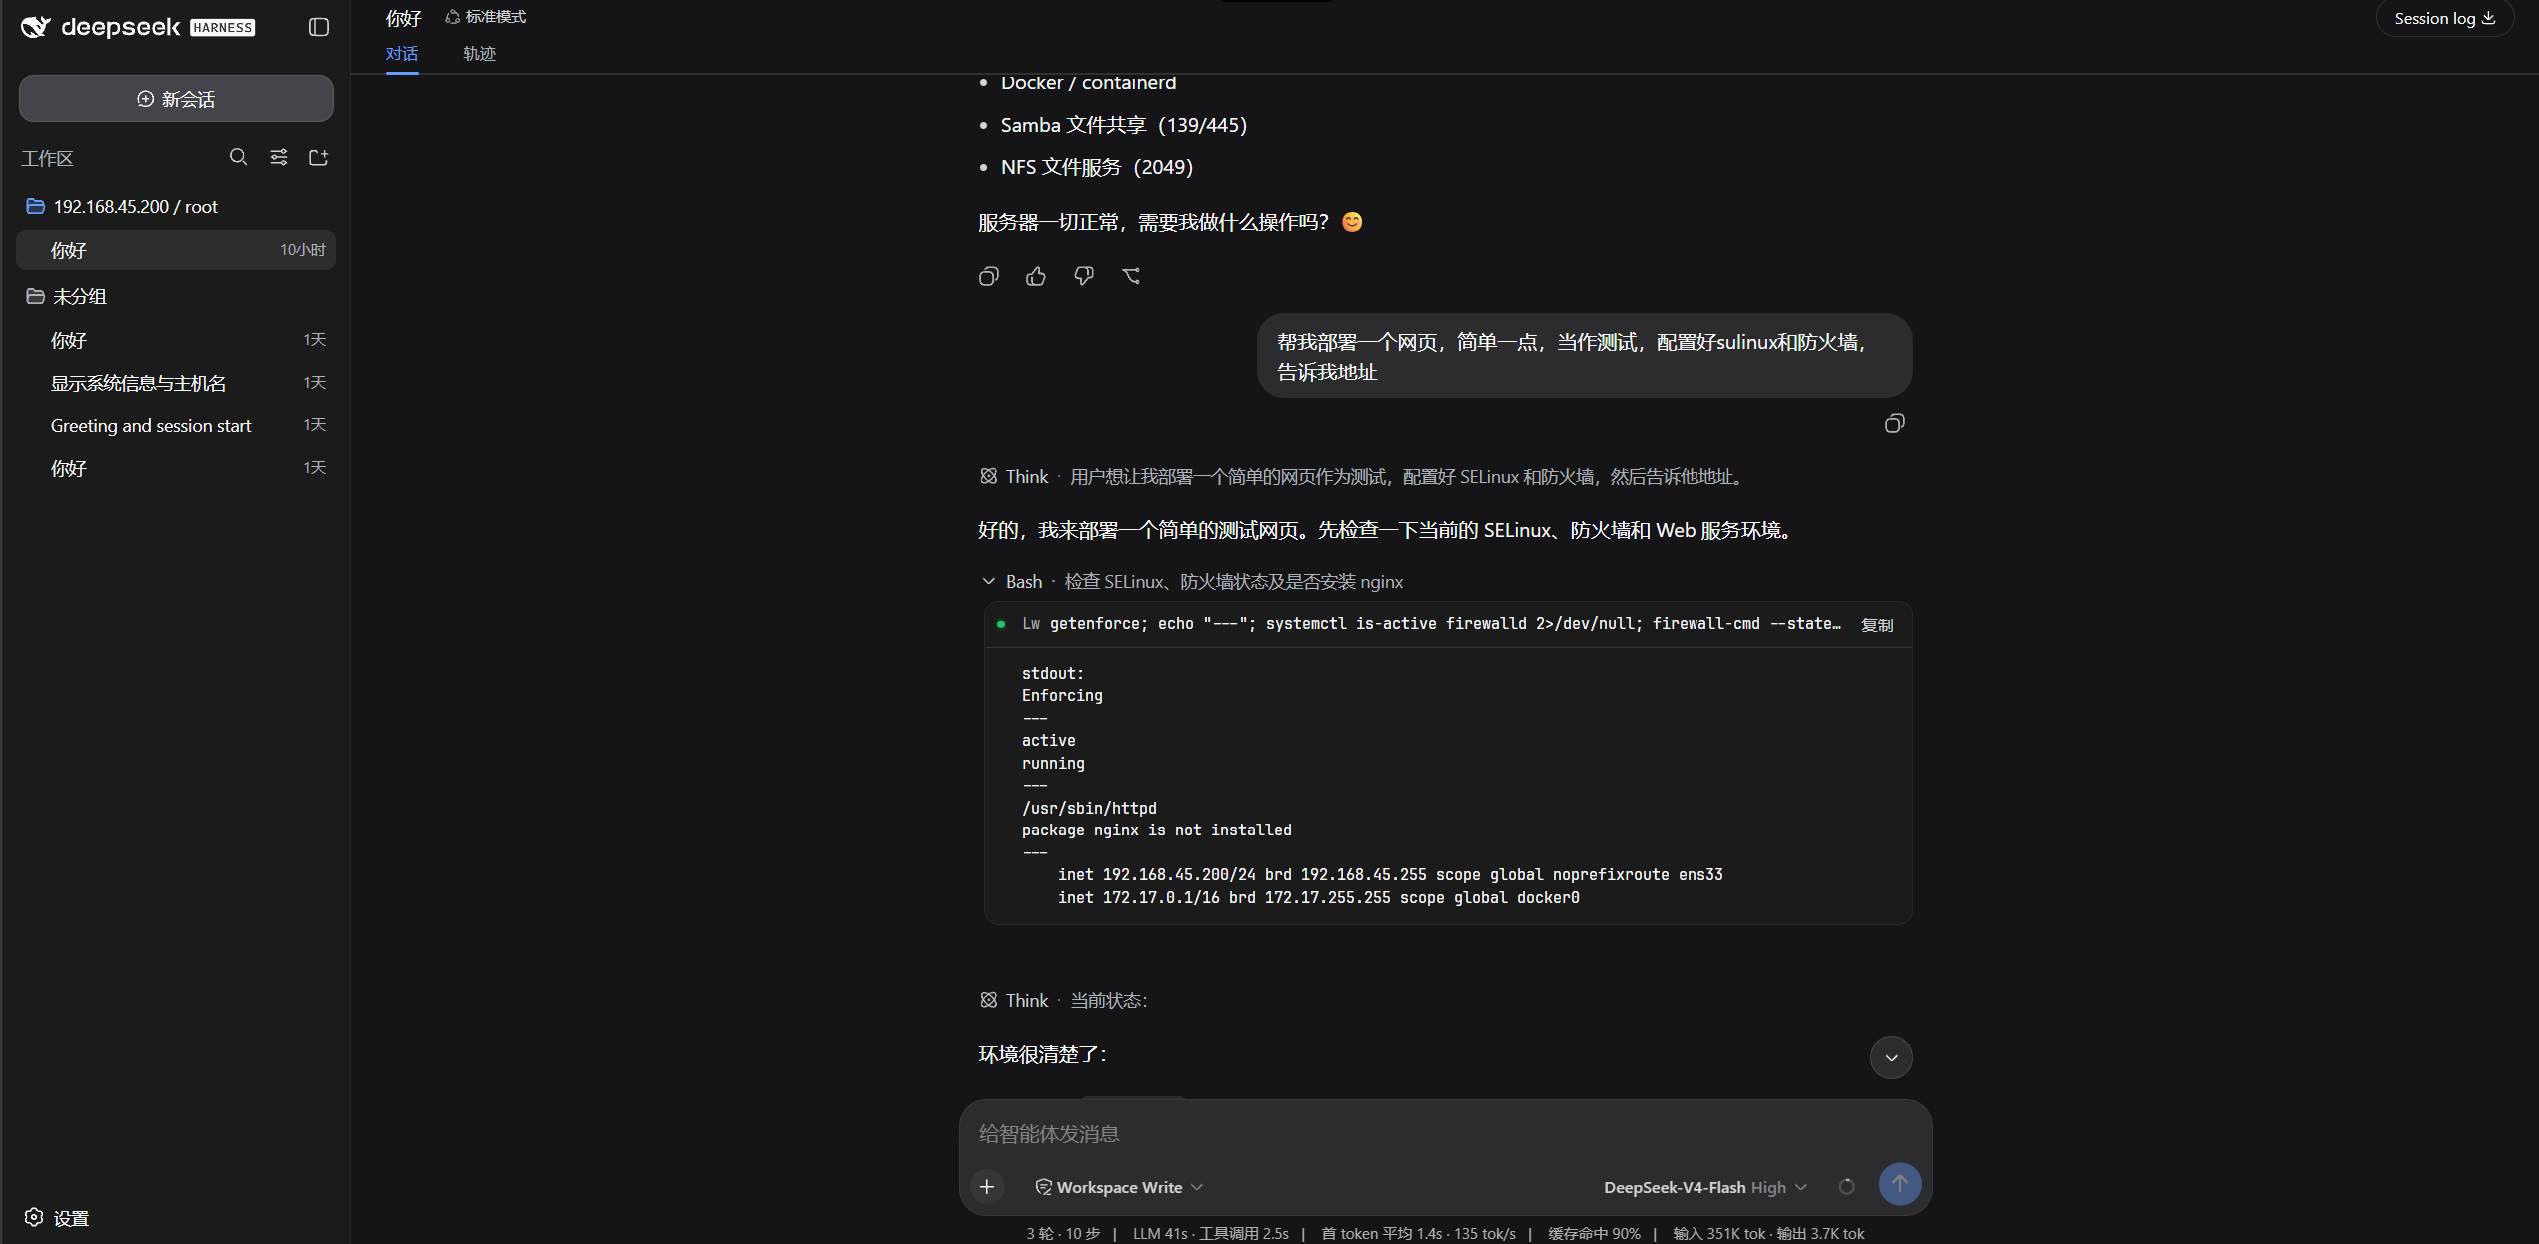This screenshot has height=1244, width=2539.
Task: Click the 你好 conversation title in header
Action: 404,18
